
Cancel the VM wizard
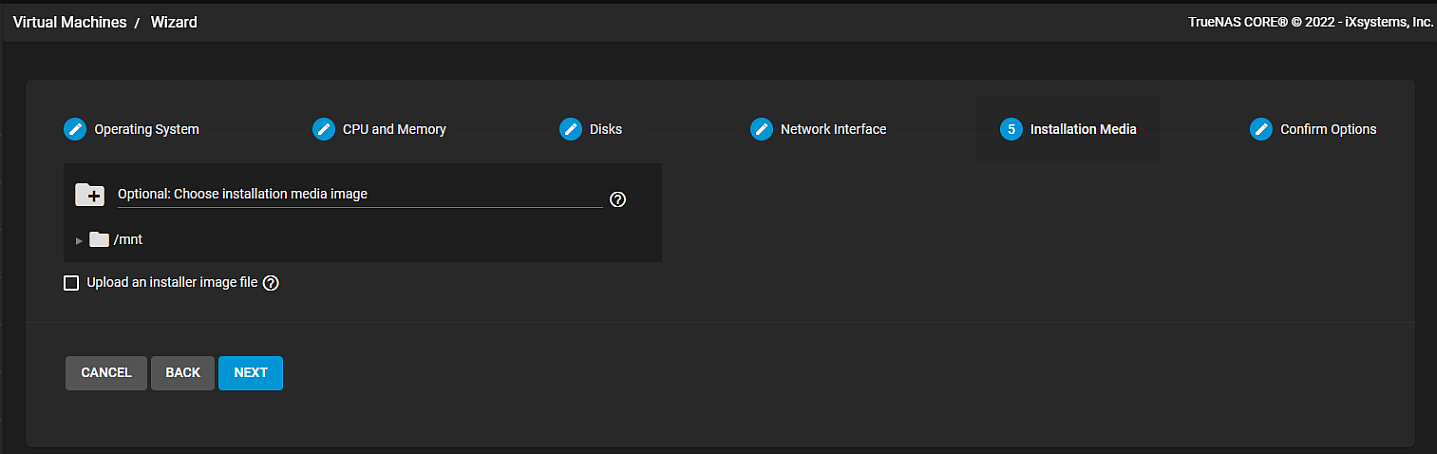[106, 372]
